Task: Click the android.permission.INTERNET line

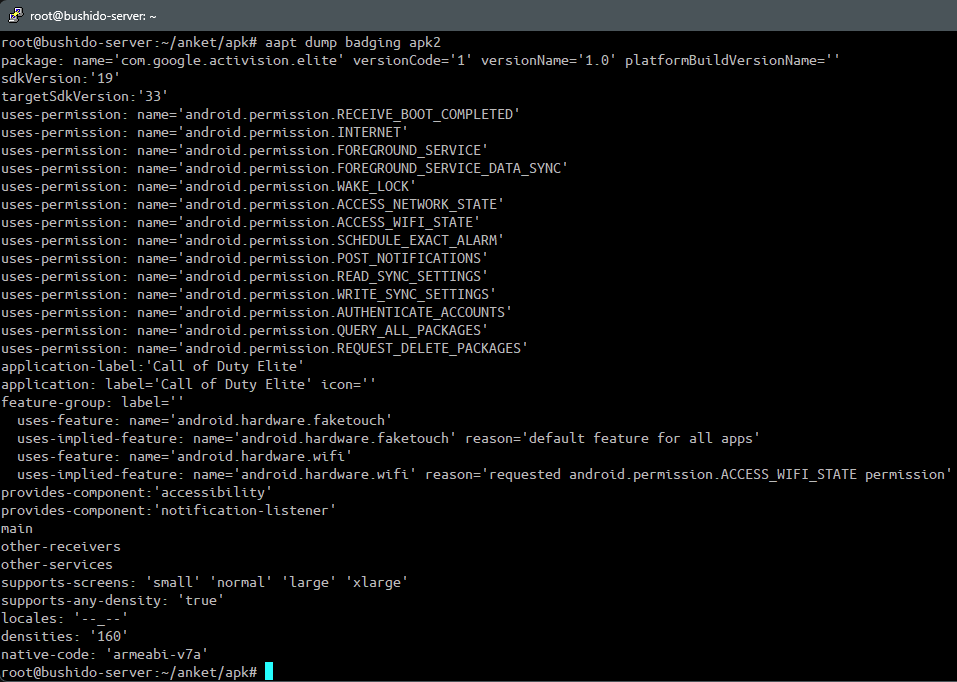Action: click(x=204, y=132)
